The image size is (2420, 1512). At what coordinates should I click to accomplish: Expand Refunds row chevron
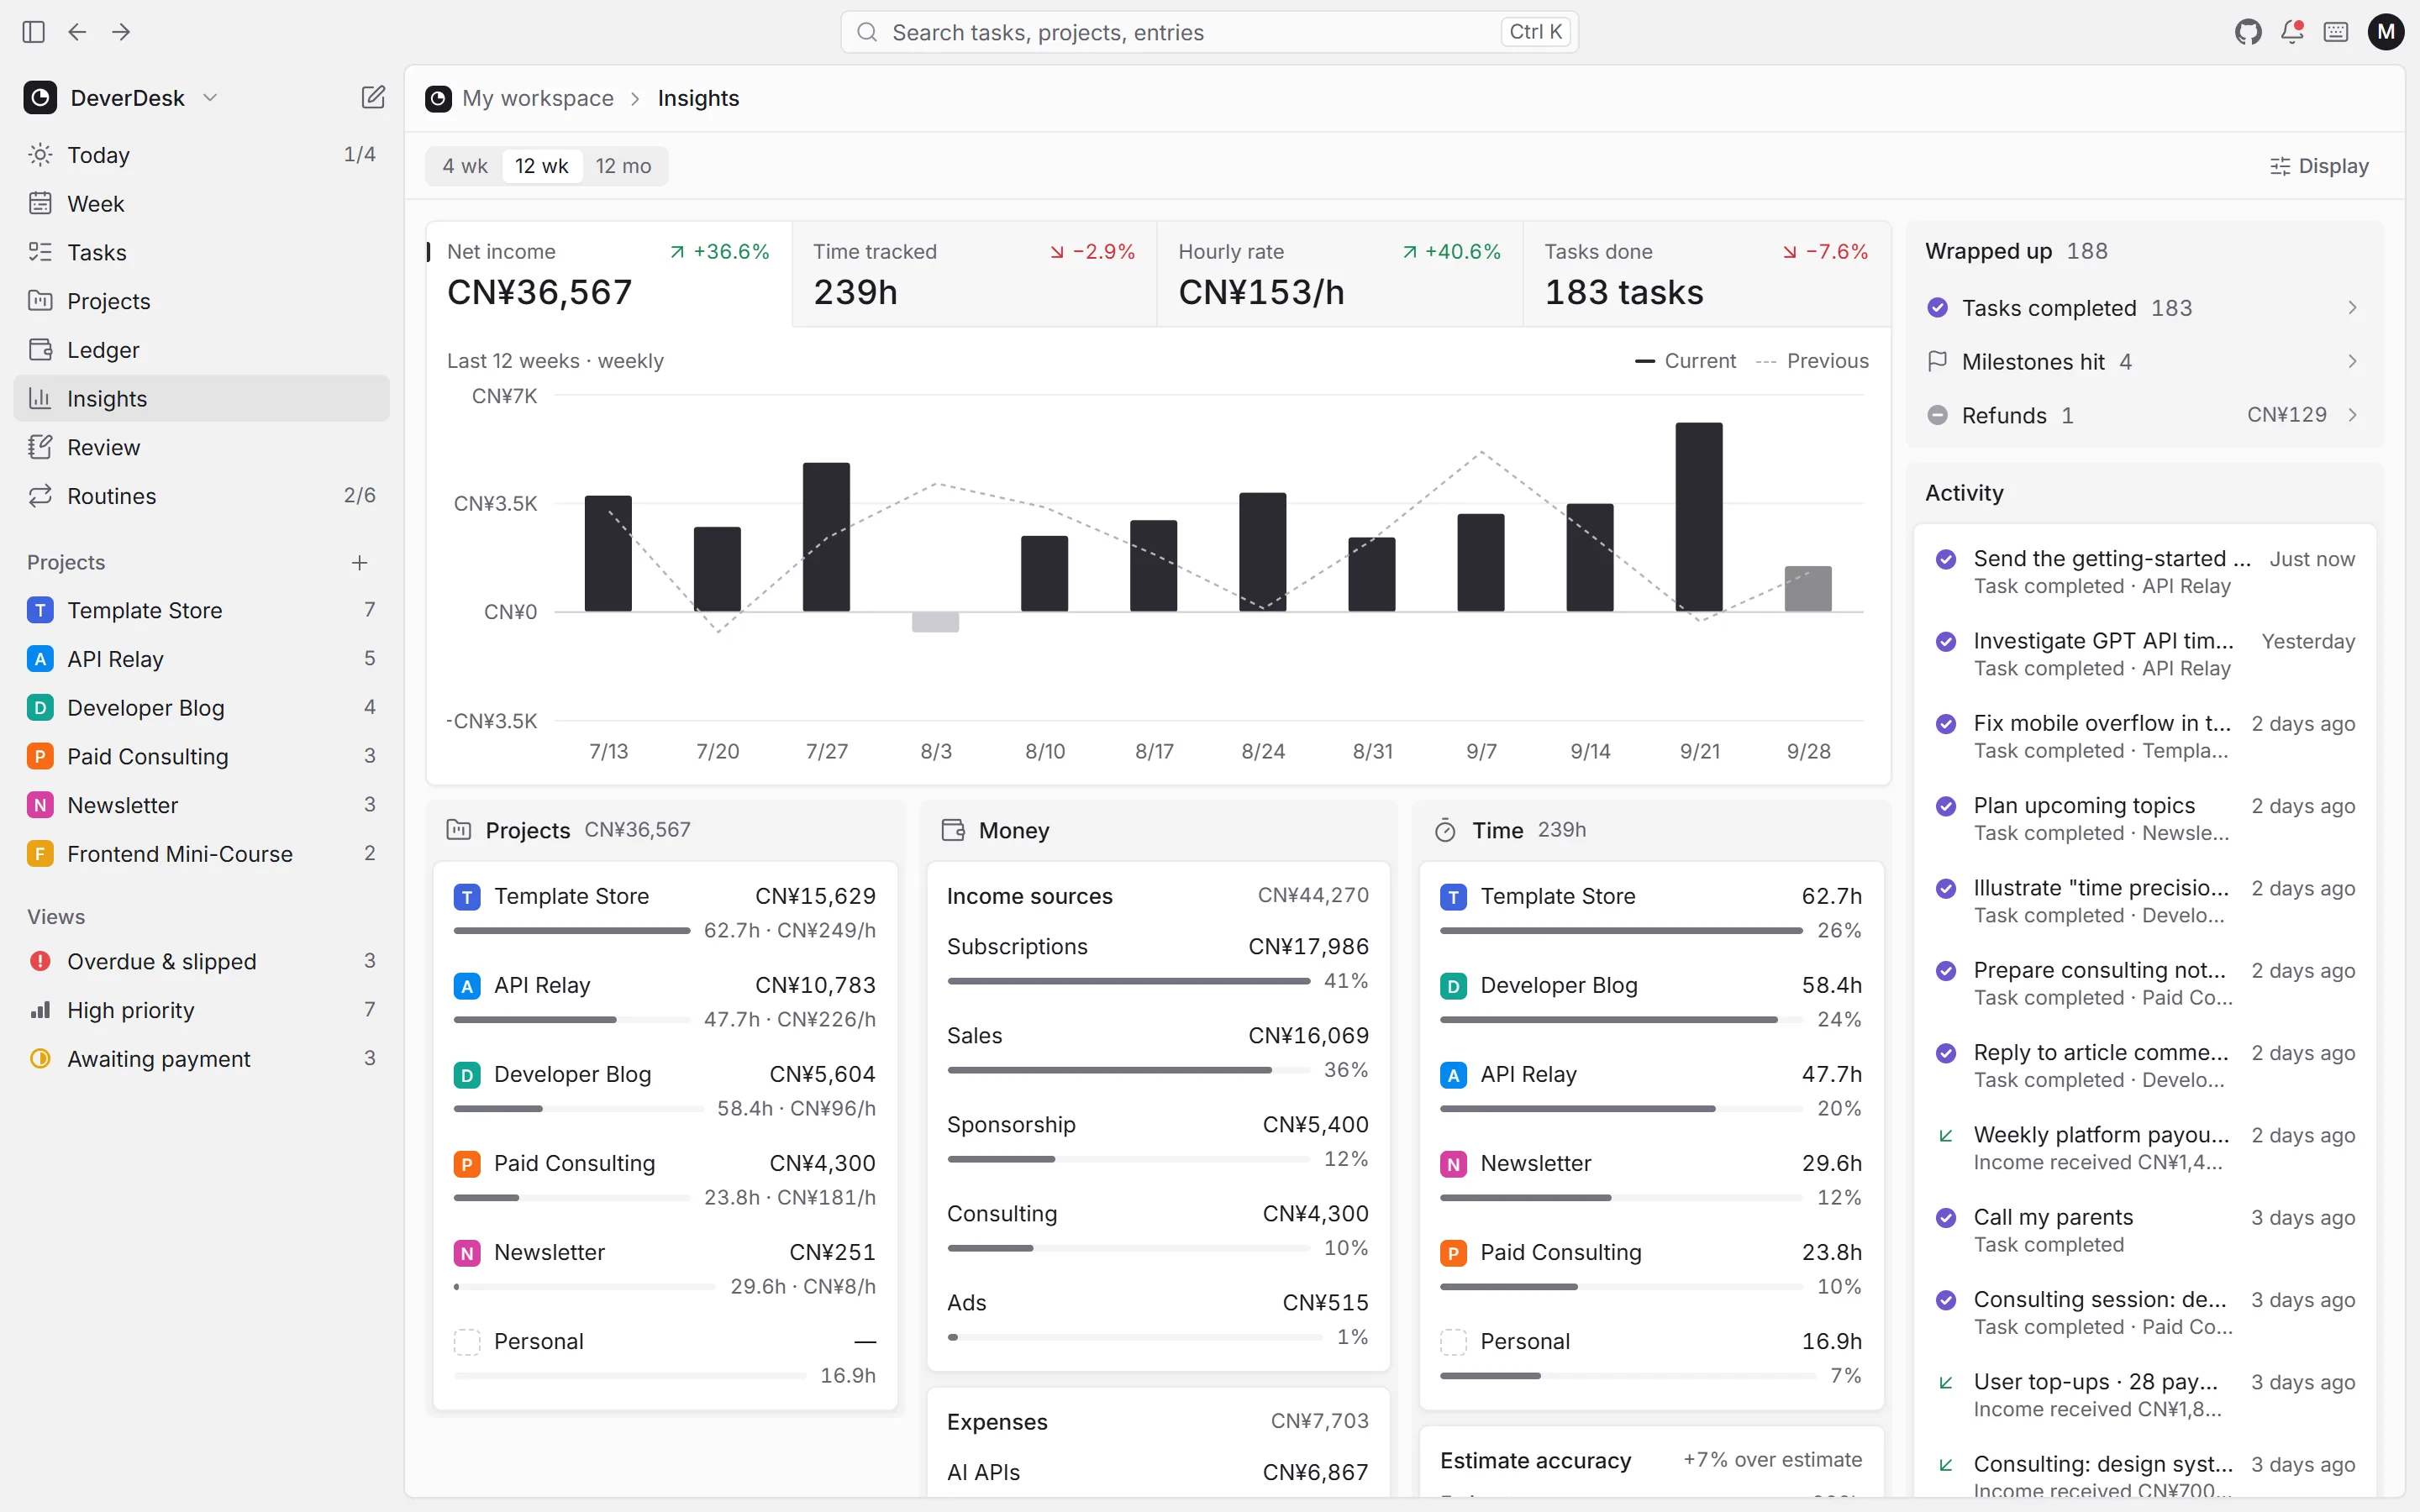point(2352,414)
